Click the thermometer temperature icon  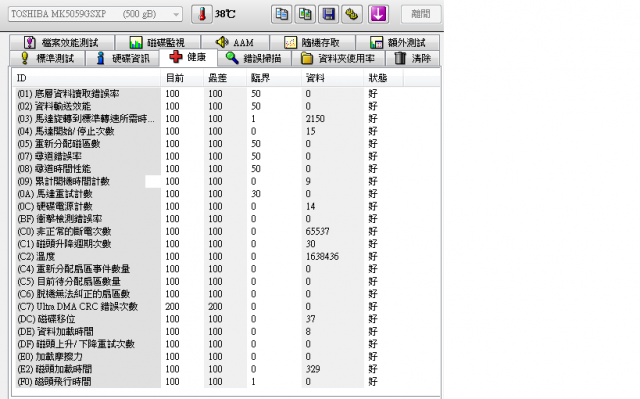point(202,14)
